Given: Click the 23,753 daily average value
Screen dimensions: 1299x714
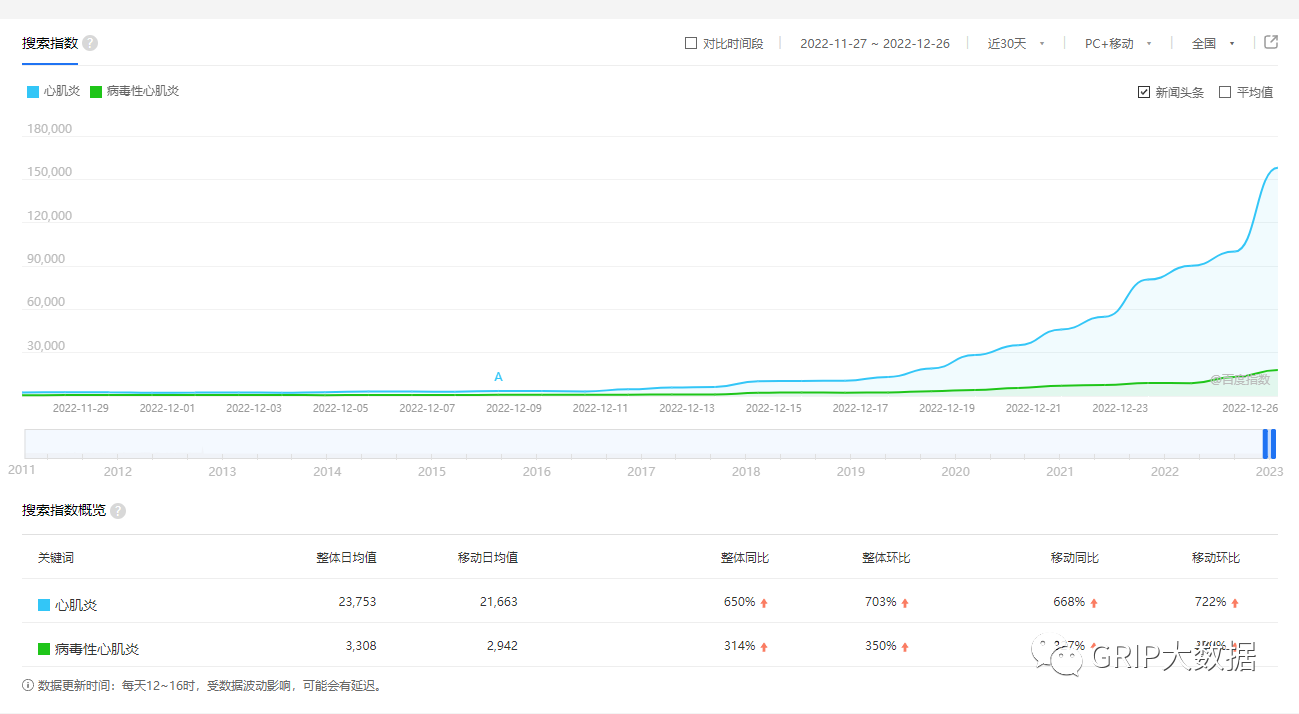Looking at the screenshot, I should coord(357,602).
